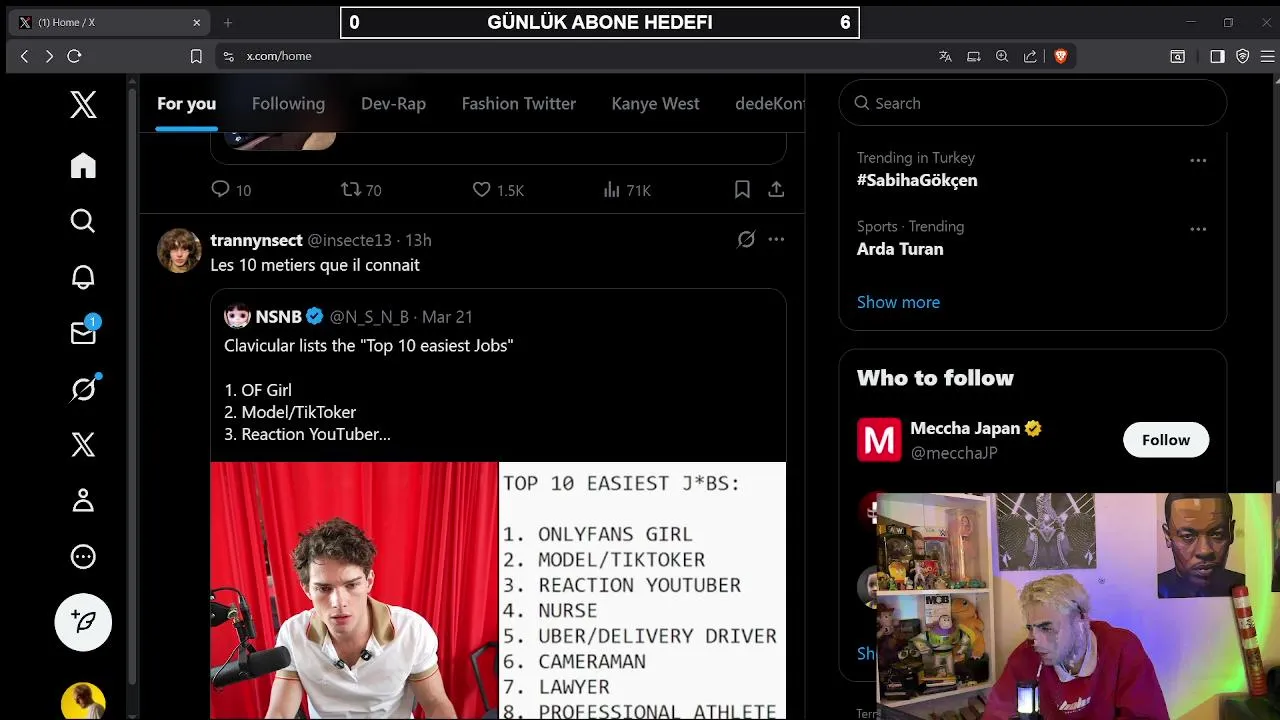The height and width of the screenshot is (720, 1280).
Task: Bookmark page via browser bookmark icon
Action: click(x=196, y=56)
